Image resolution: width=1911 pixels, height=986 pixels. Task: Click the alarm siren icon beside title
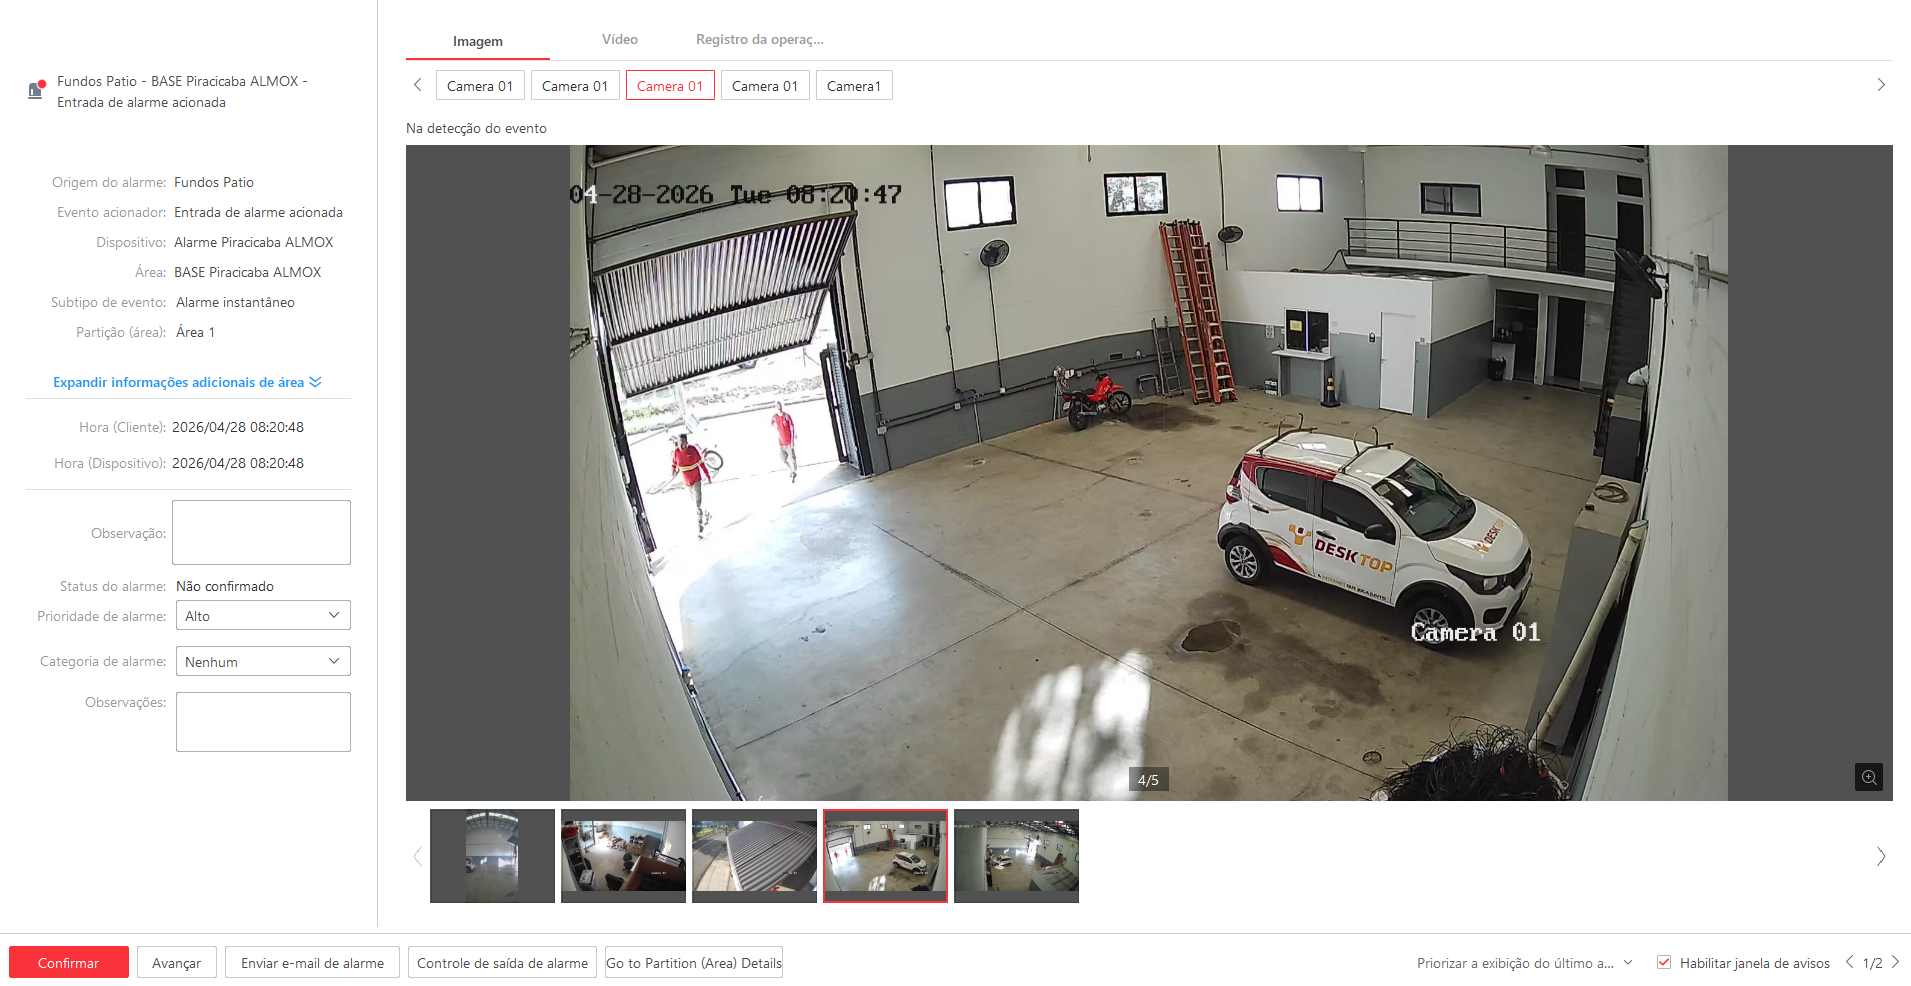[x=36, y=90]
